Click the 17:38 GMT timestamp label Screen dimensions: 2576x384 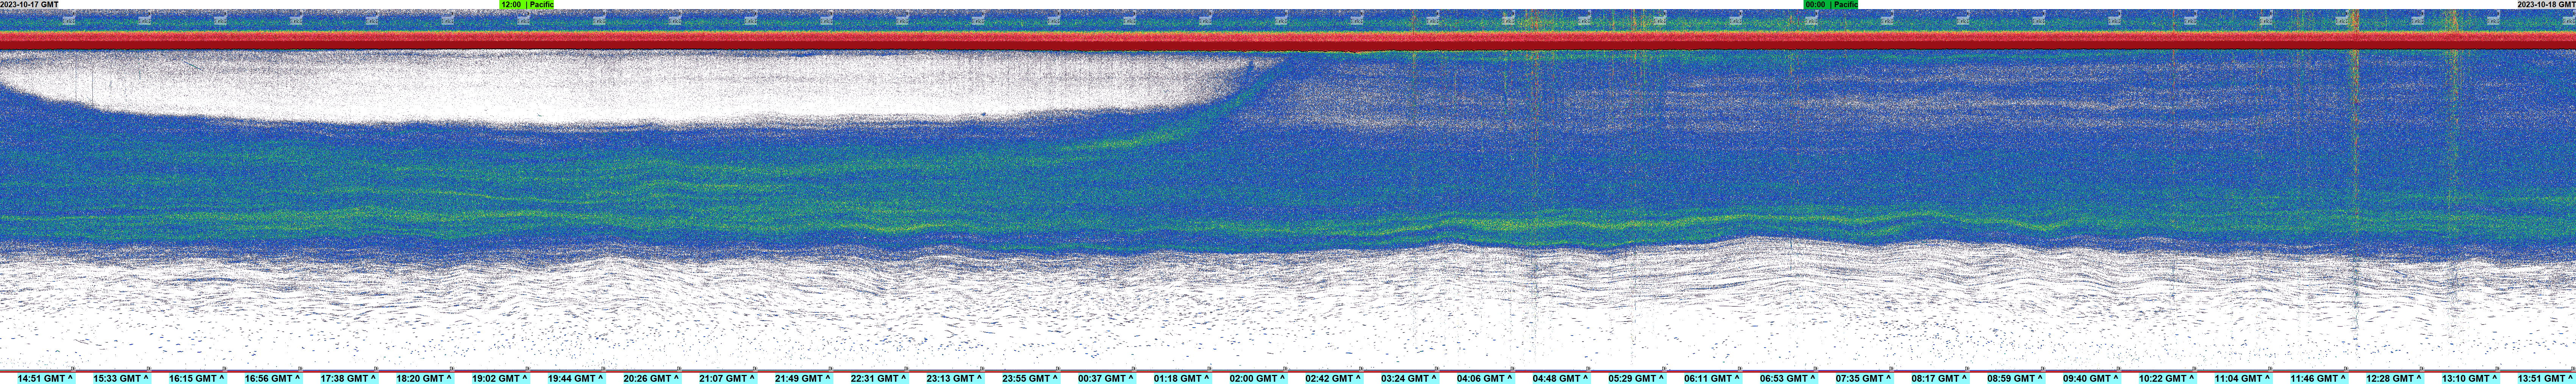348,379
